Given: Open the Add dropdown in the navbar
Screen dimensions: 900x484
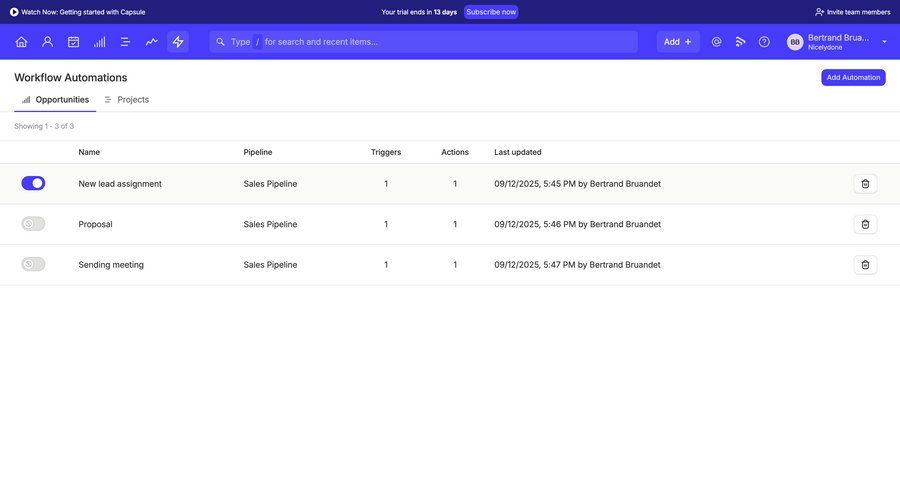Looking at the screenshot, I should [x=677, y=42].
